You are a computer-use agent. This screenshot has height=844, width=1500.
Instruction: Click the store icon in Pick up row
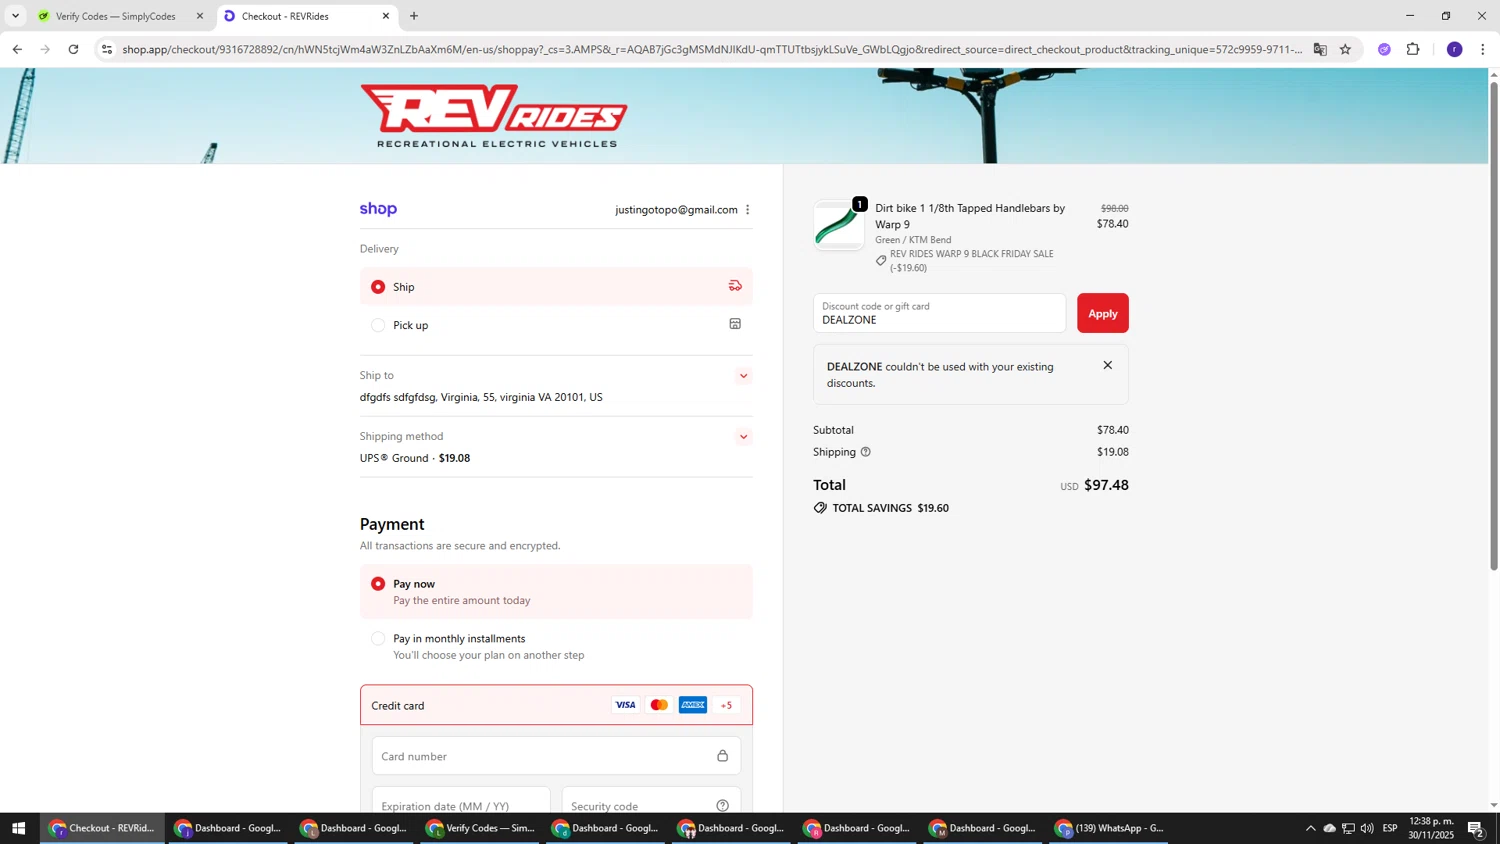(735, 324)
